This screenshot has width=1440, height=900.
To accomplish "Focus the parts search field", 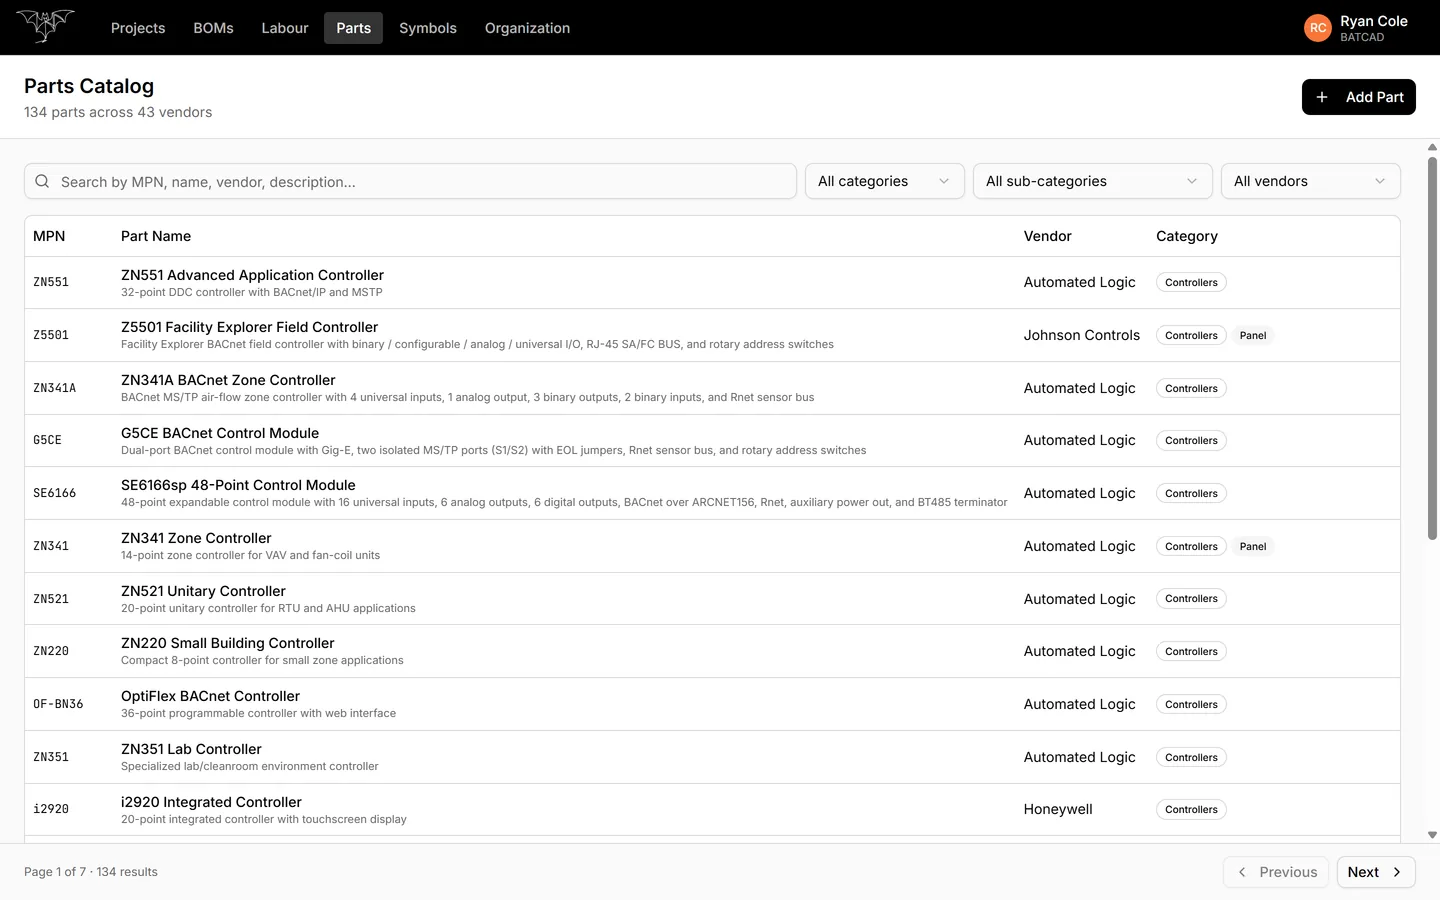I will 410,181.
